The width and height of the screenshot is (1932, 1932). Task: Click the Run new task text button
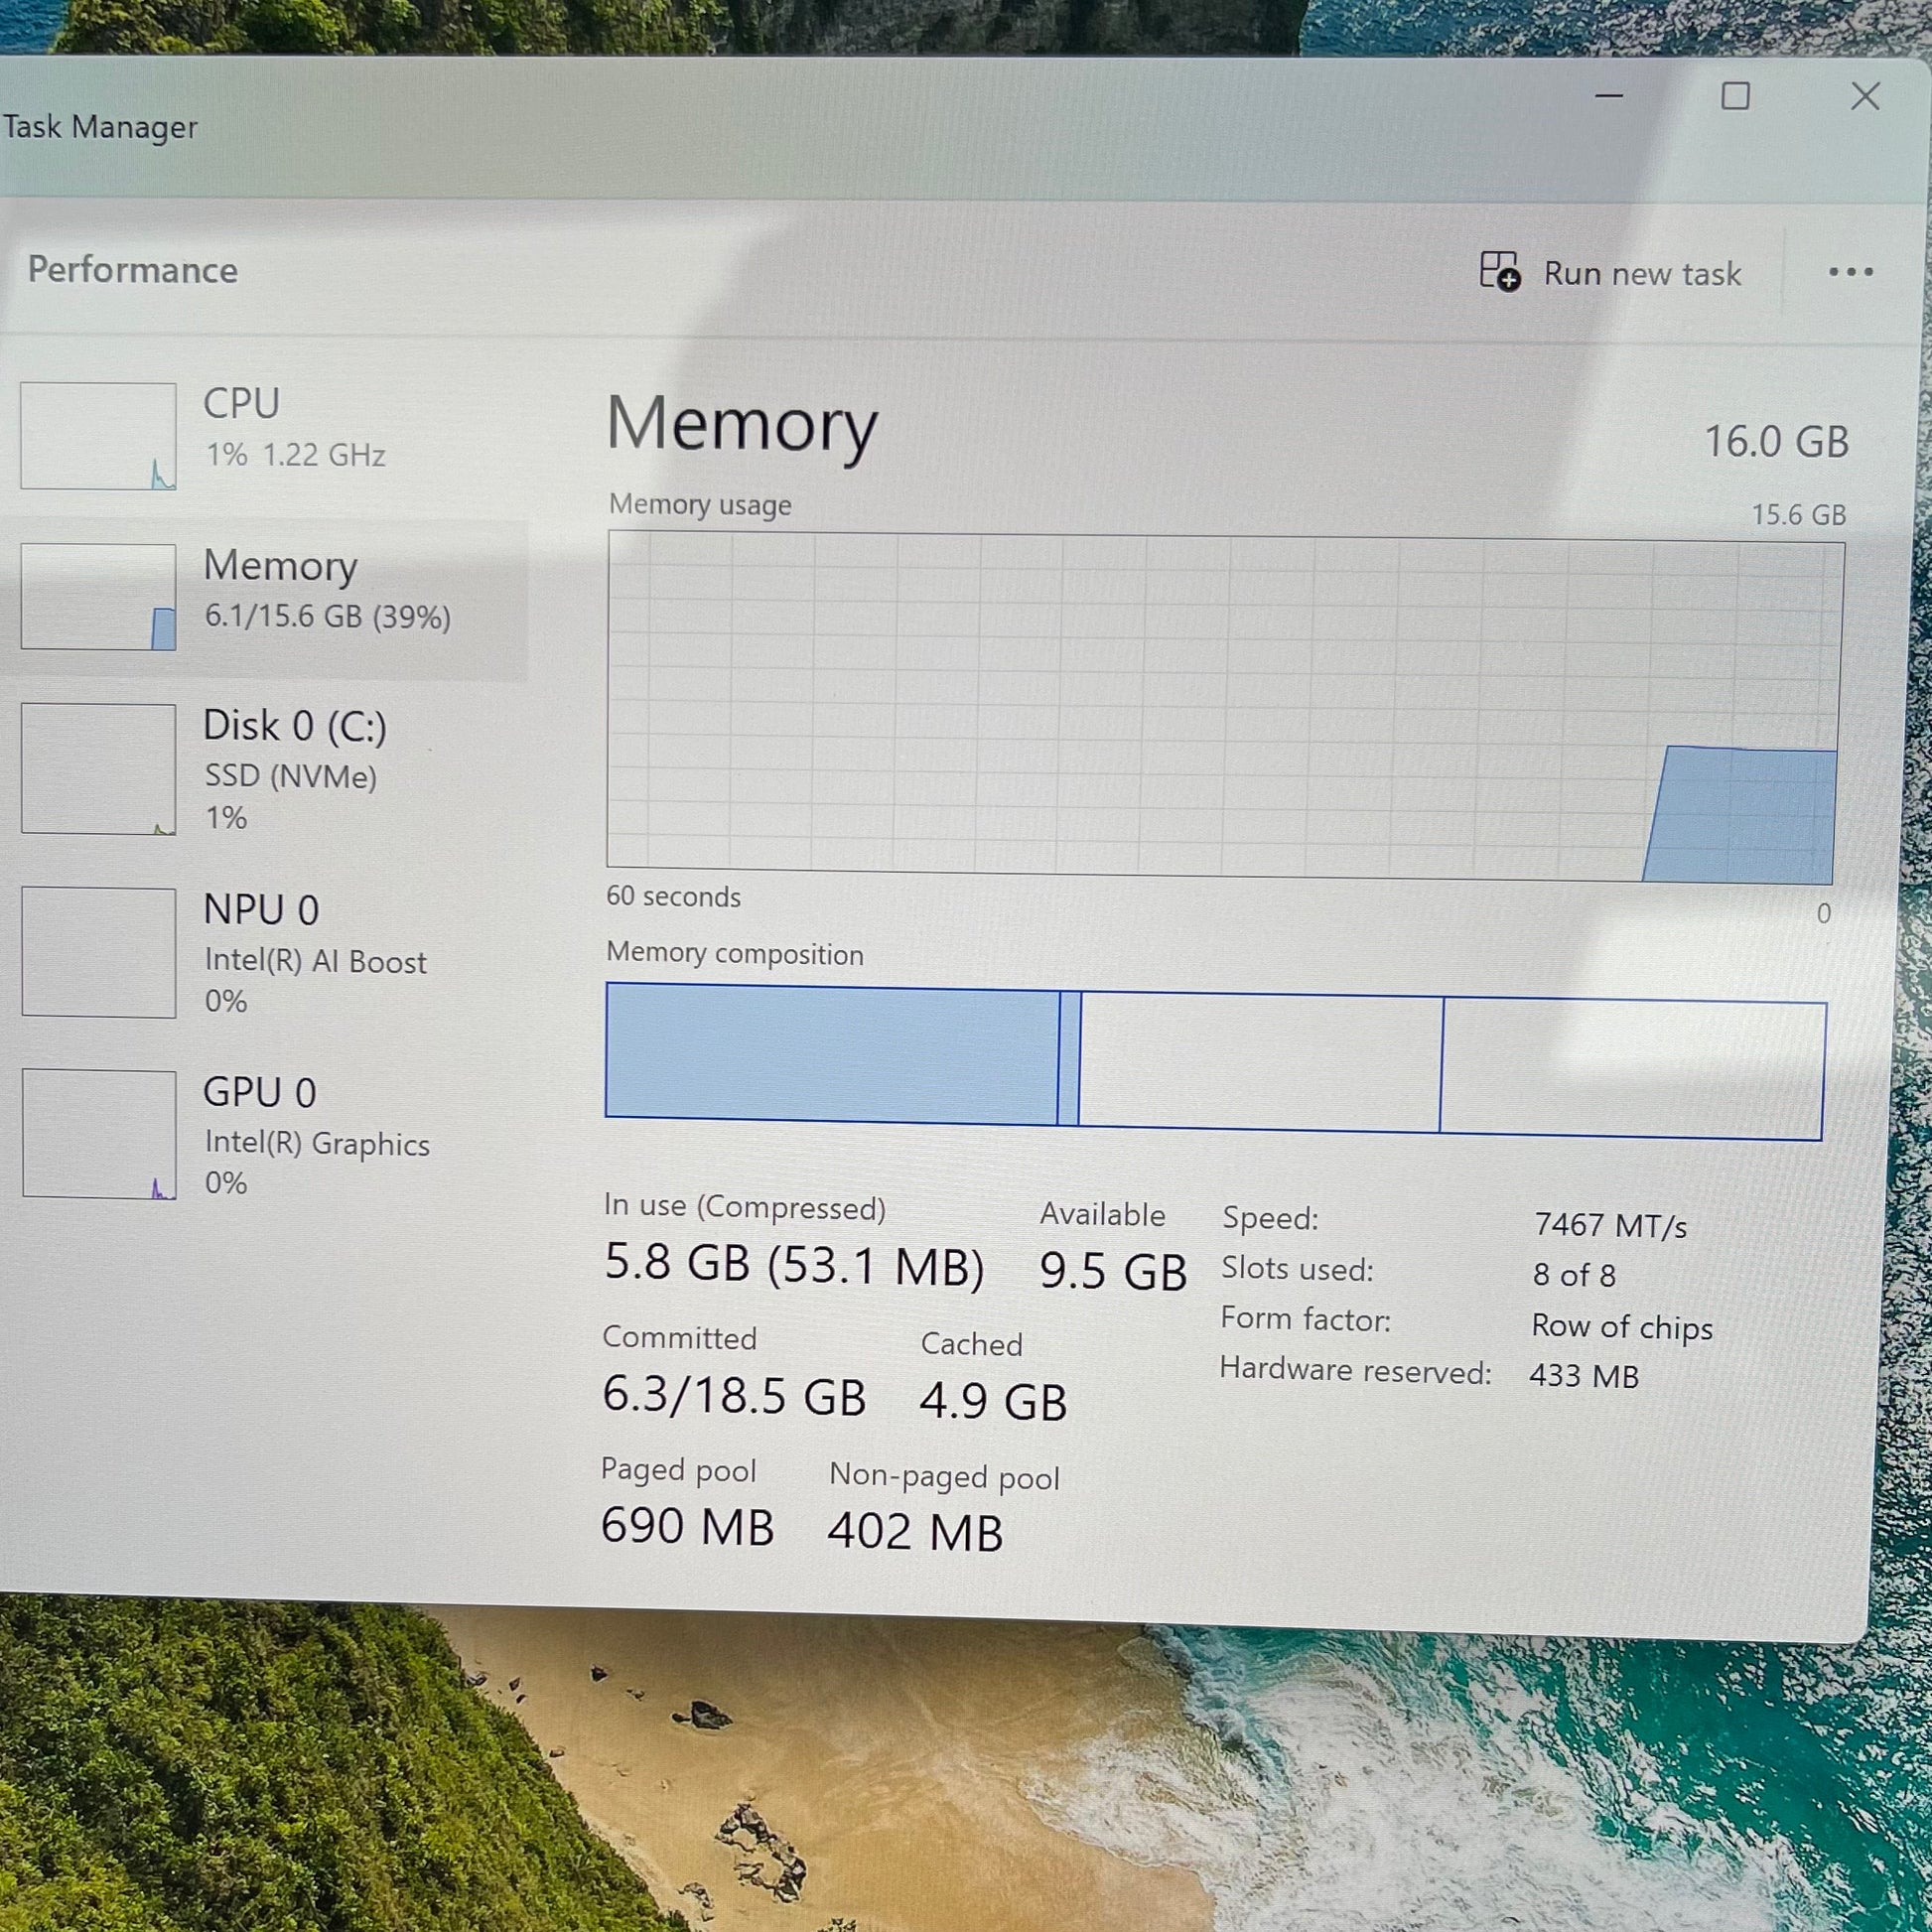1641,273
